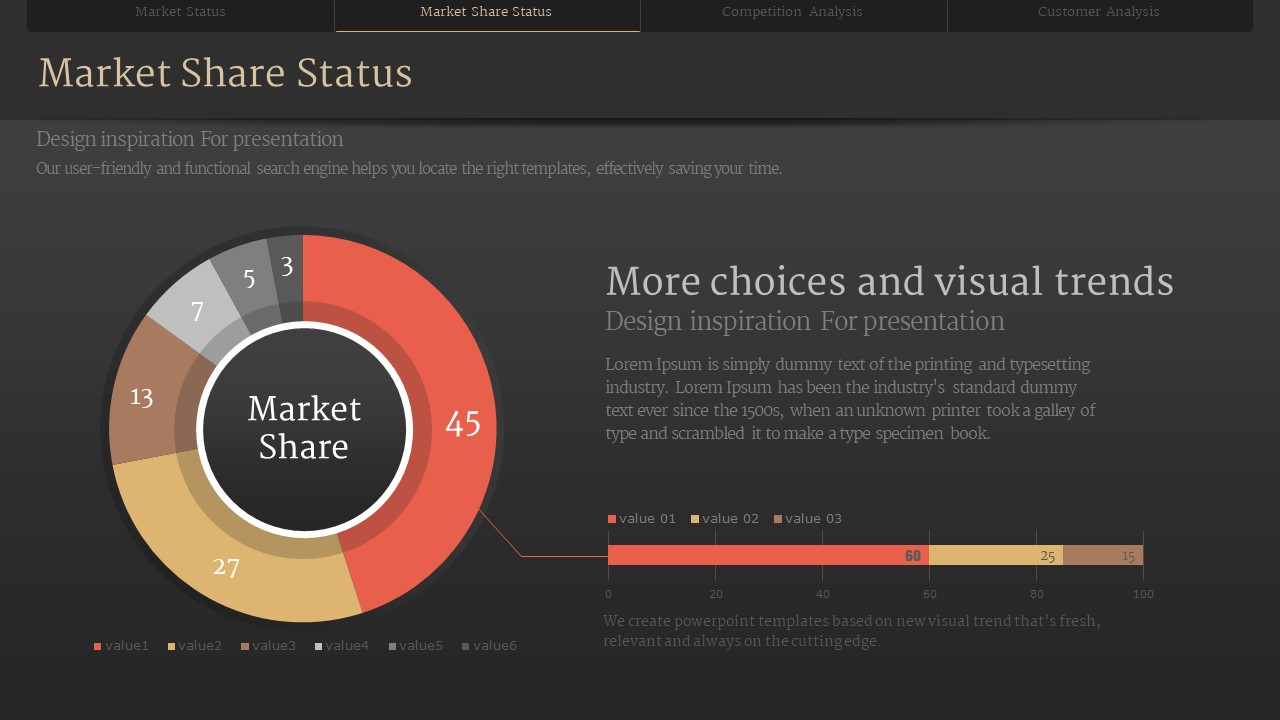Open the Market Status tab

tap(180, 12)
